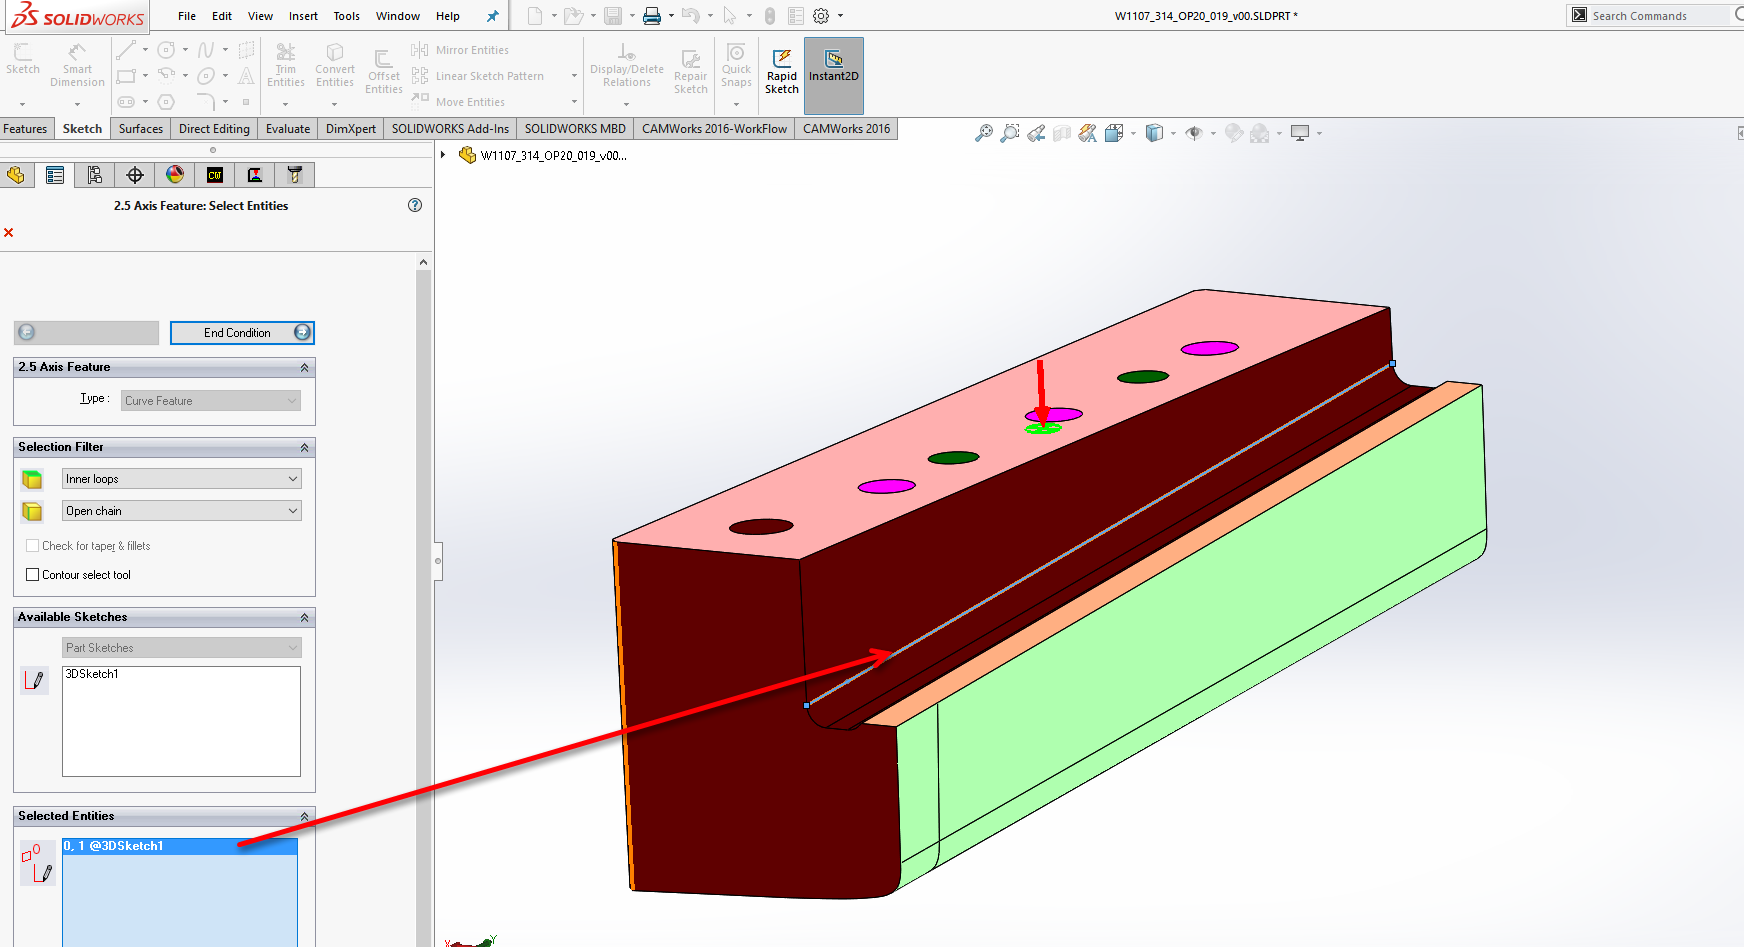Open the PropertyManager panel tab icon
1744x947 pixels.
click(55, 175)
